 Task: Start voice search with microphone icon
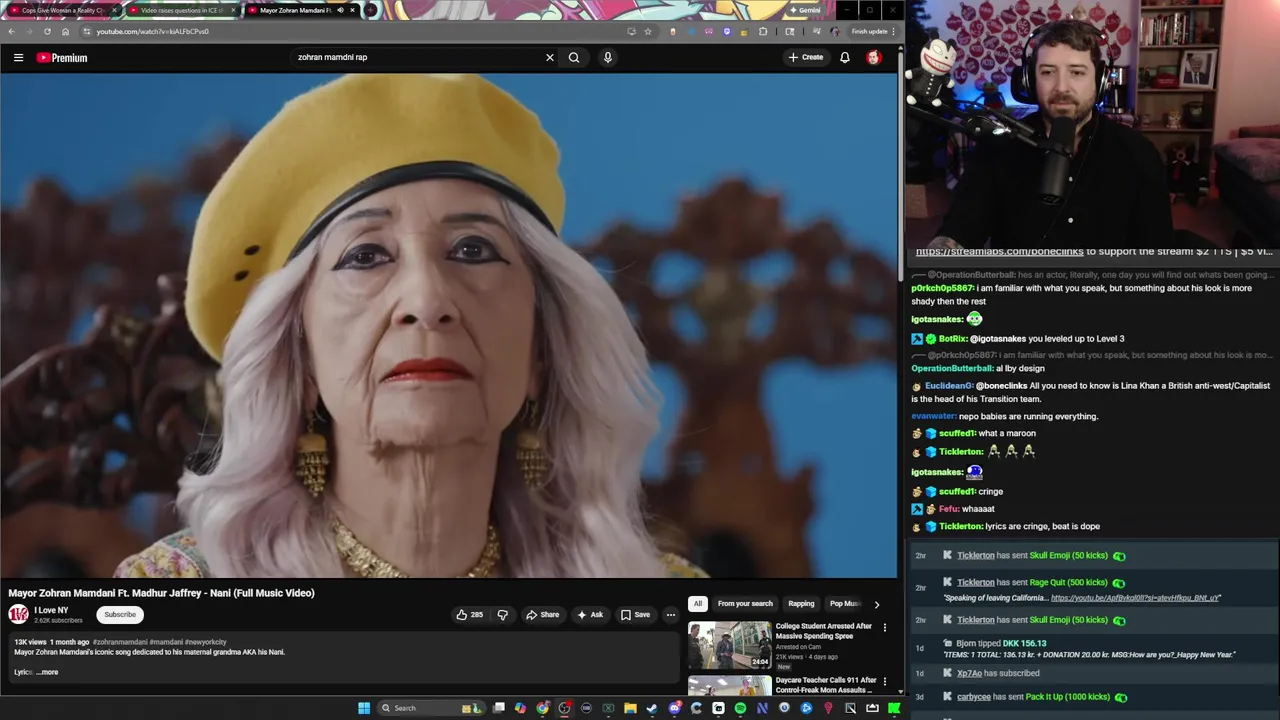point(607,57)
